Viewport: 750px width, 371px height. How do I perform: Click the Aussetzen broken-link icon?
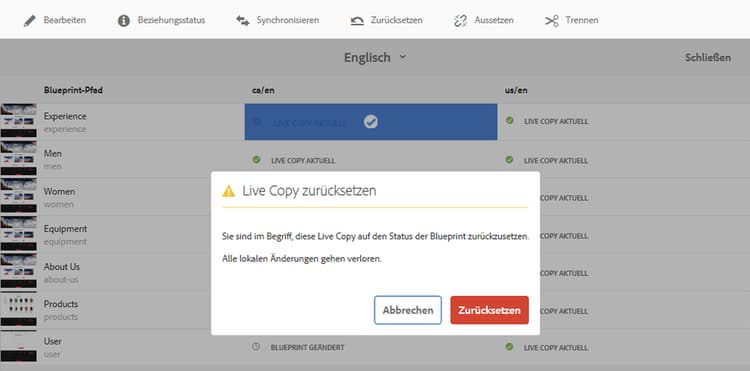[x=460, y=21]
